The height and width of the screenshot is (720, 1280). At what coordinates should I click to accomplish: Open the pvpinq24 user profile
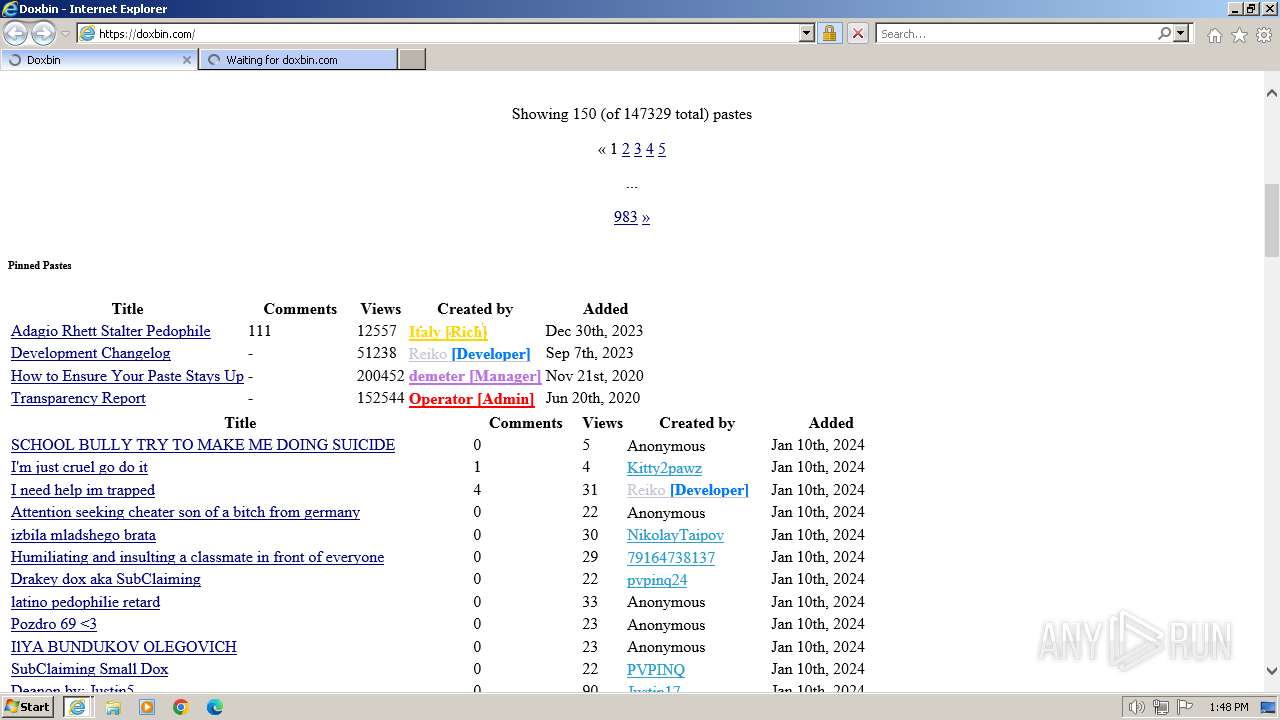coord(657,580)
